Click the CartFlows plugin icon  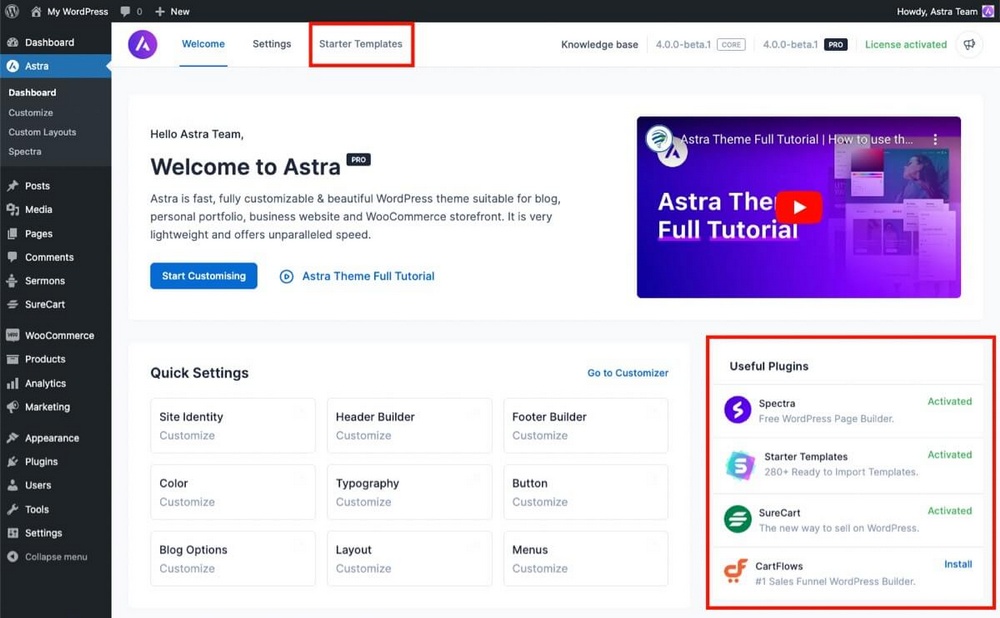point(735,571)
